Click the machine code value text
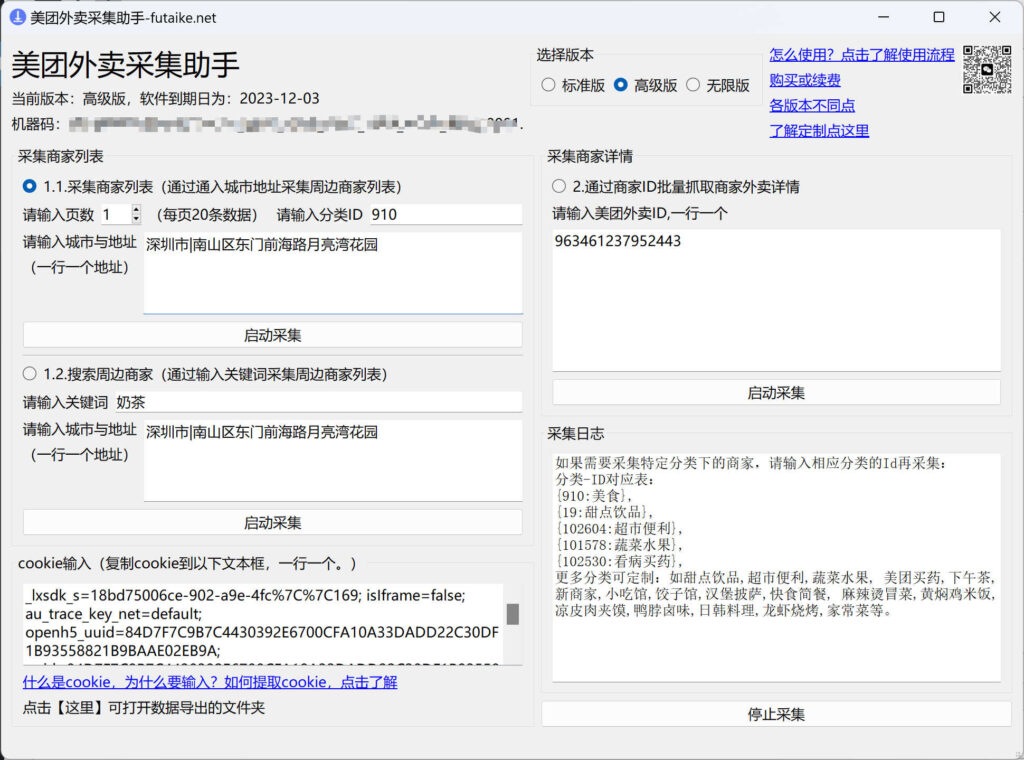This screenshot has height=760, width=1024. 295,123
